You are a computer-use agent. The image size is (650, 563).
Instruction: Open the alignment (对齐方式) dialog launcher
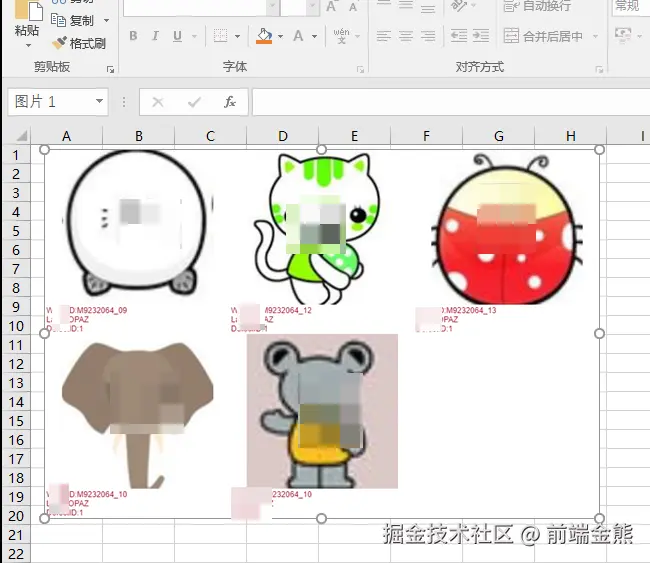coord(599,70)
